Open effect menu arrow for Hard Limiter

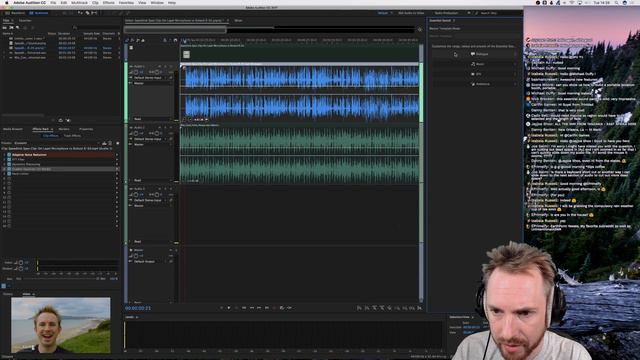tap(117, 173)
